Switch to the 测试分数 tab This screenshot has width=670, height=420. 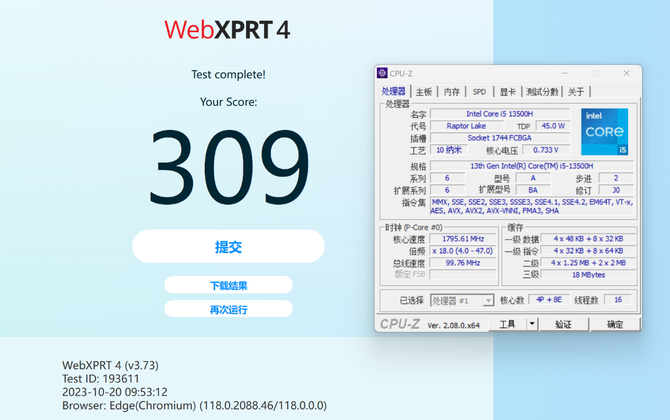[x=542, y=92]
